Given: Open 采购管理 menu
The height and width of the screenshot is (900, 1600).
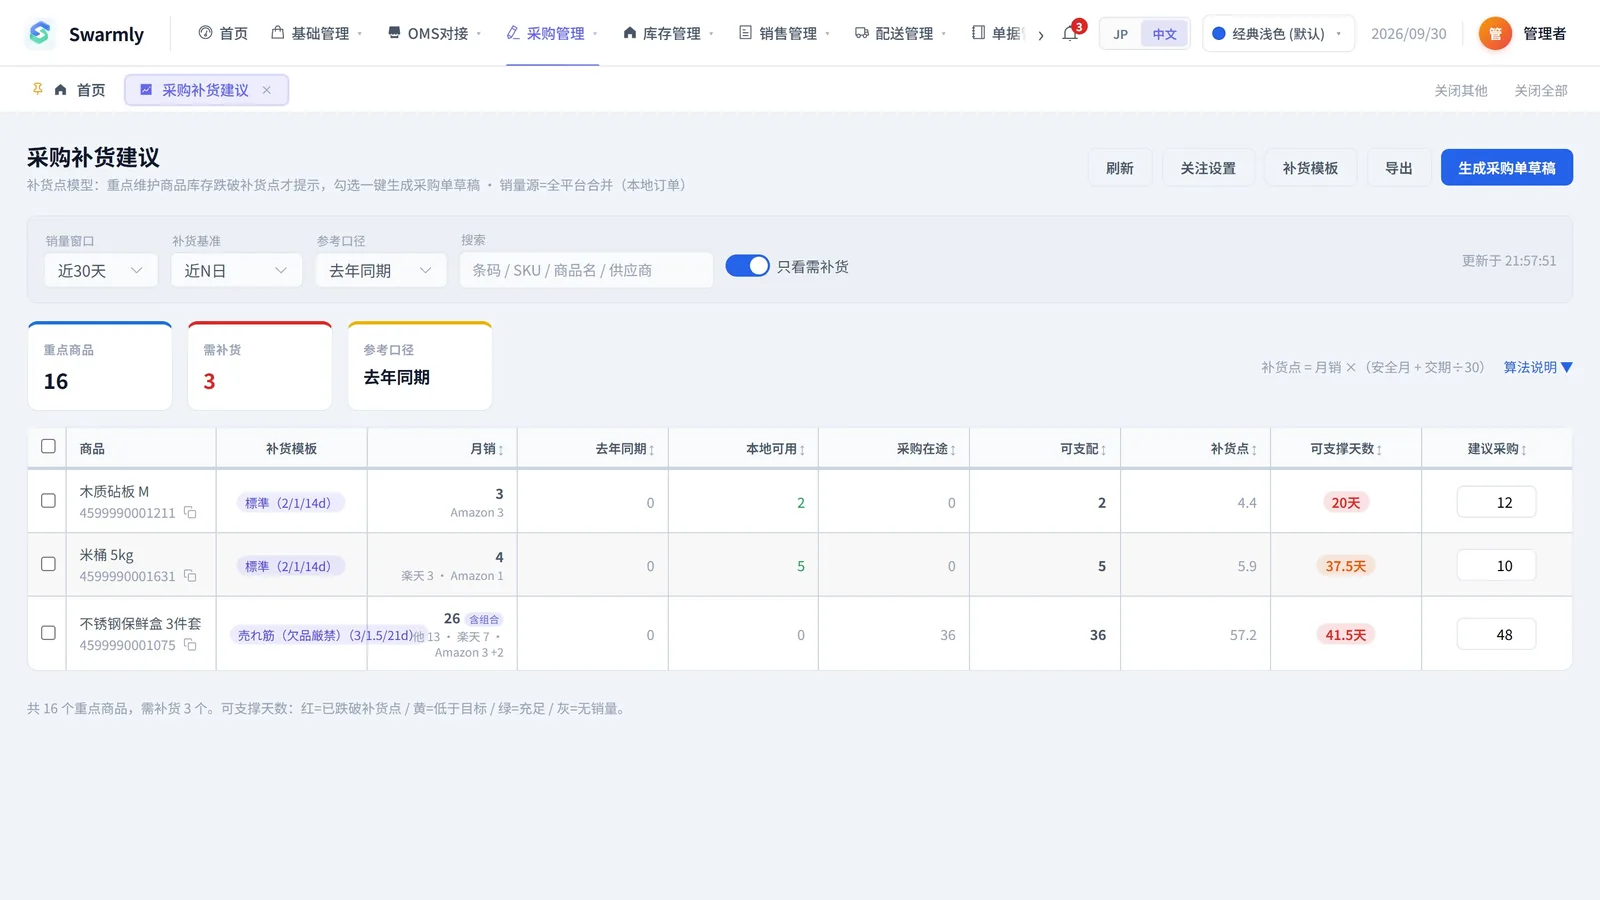Looking at the screenshot, I should point(552,33).
